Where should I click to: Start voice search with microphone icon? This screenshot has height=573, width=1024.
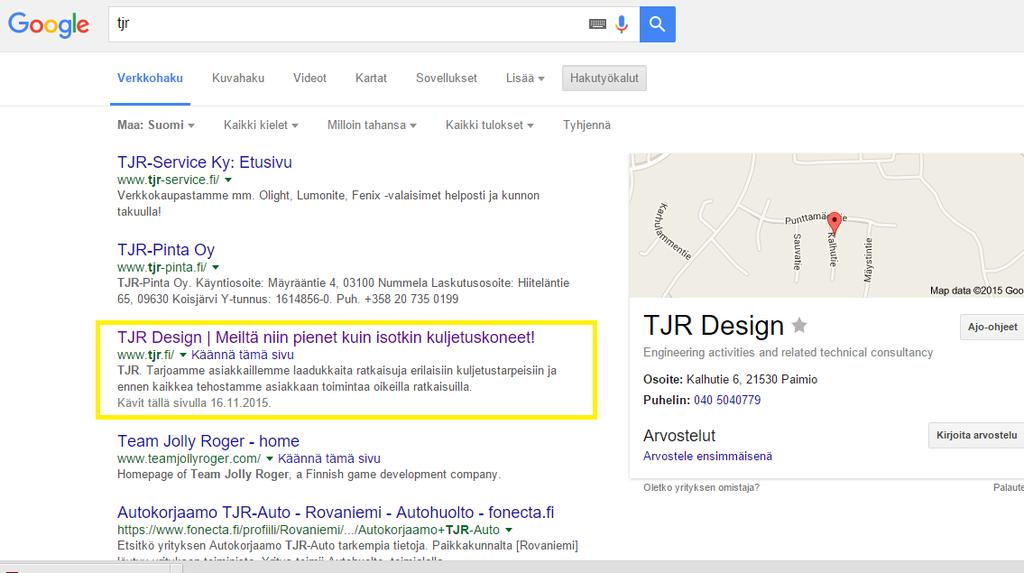pyautogui.click(x=621, y=24)
